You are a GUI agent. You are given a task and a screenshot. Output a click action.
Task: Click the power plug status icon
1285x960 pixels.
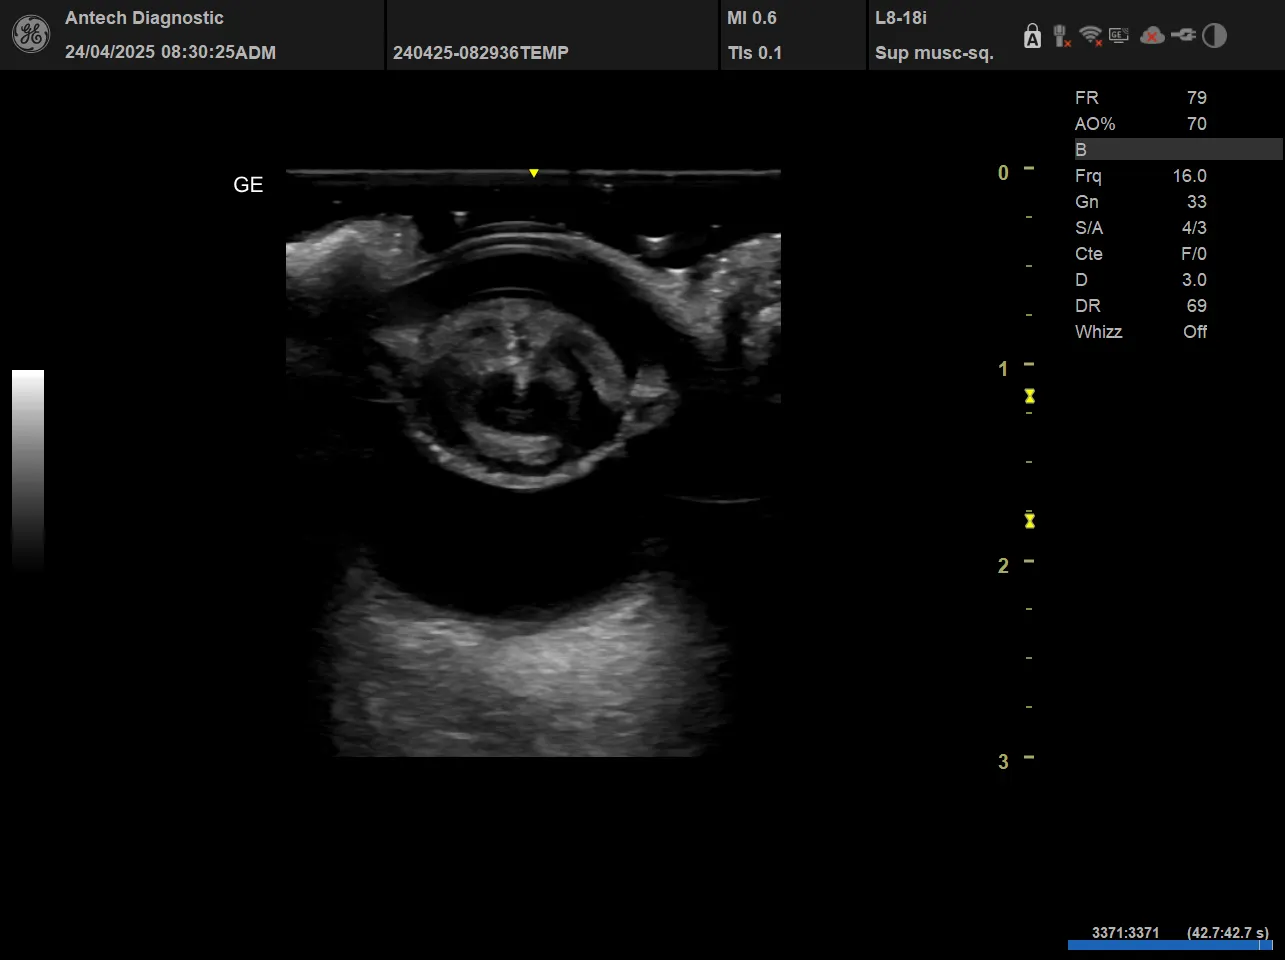tap(1183, 36)
